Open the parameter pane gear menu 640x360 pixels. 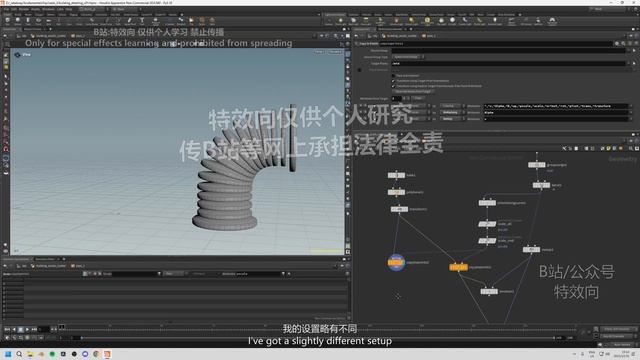point(617,43)
